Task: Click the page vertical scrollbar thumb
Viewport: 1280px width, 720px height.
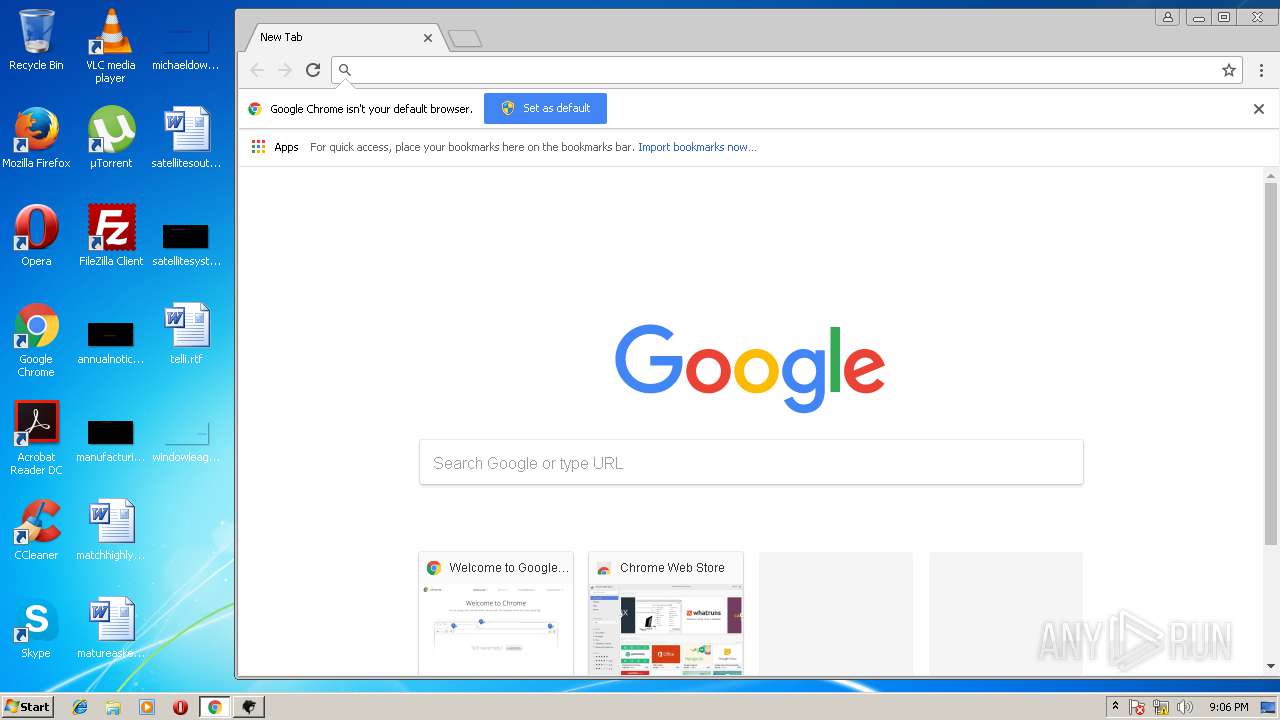Action: (x=1271, y=363)
